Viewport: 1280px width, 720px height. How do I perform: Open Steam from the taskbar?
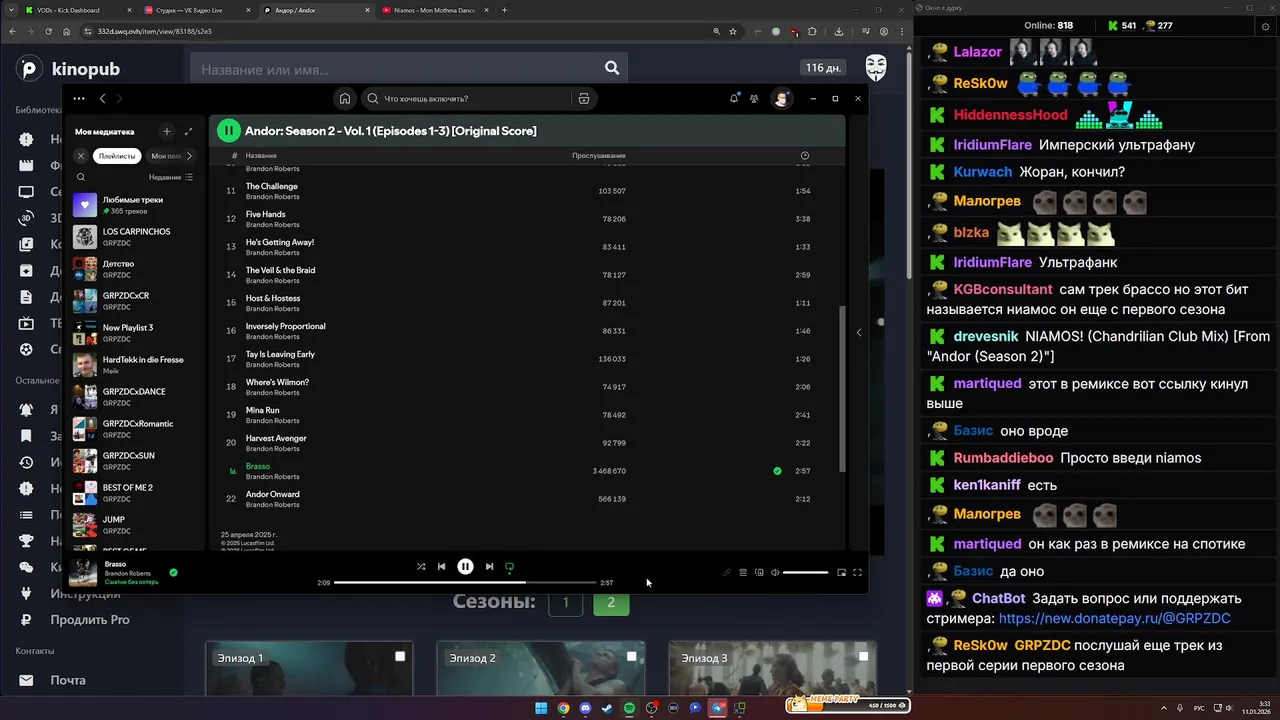[x=607, y=708]
